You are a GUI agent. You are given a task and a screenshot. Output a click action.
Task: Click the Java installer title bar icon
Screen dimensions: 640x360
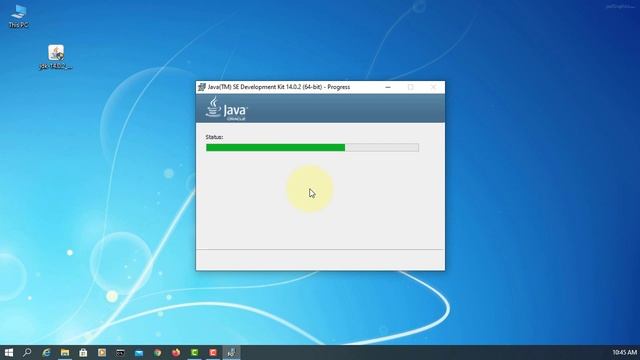(202, 87)
